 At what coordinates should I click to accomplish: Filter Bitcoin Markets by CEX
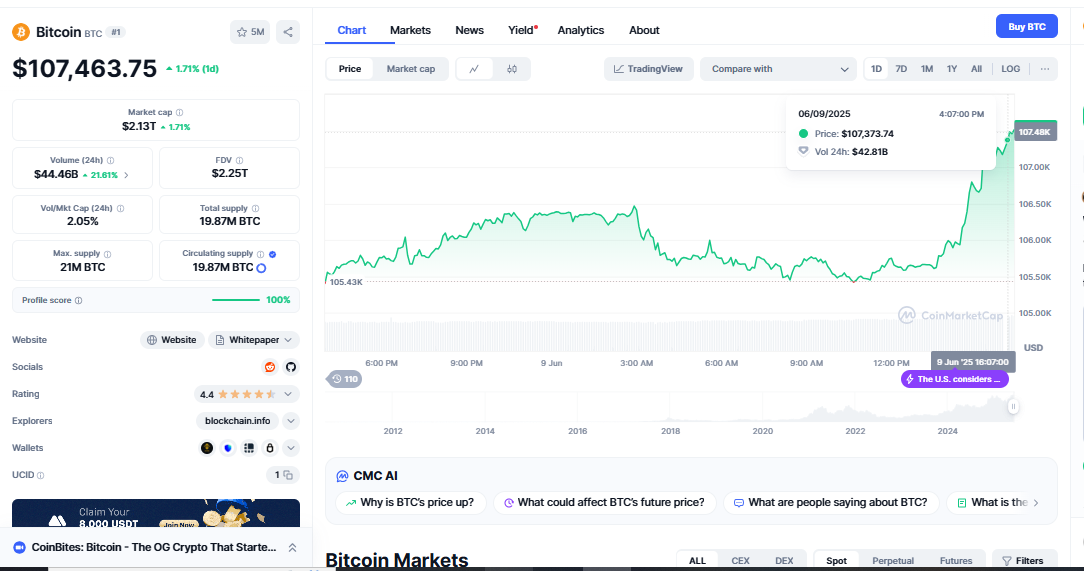coord(740,561)
